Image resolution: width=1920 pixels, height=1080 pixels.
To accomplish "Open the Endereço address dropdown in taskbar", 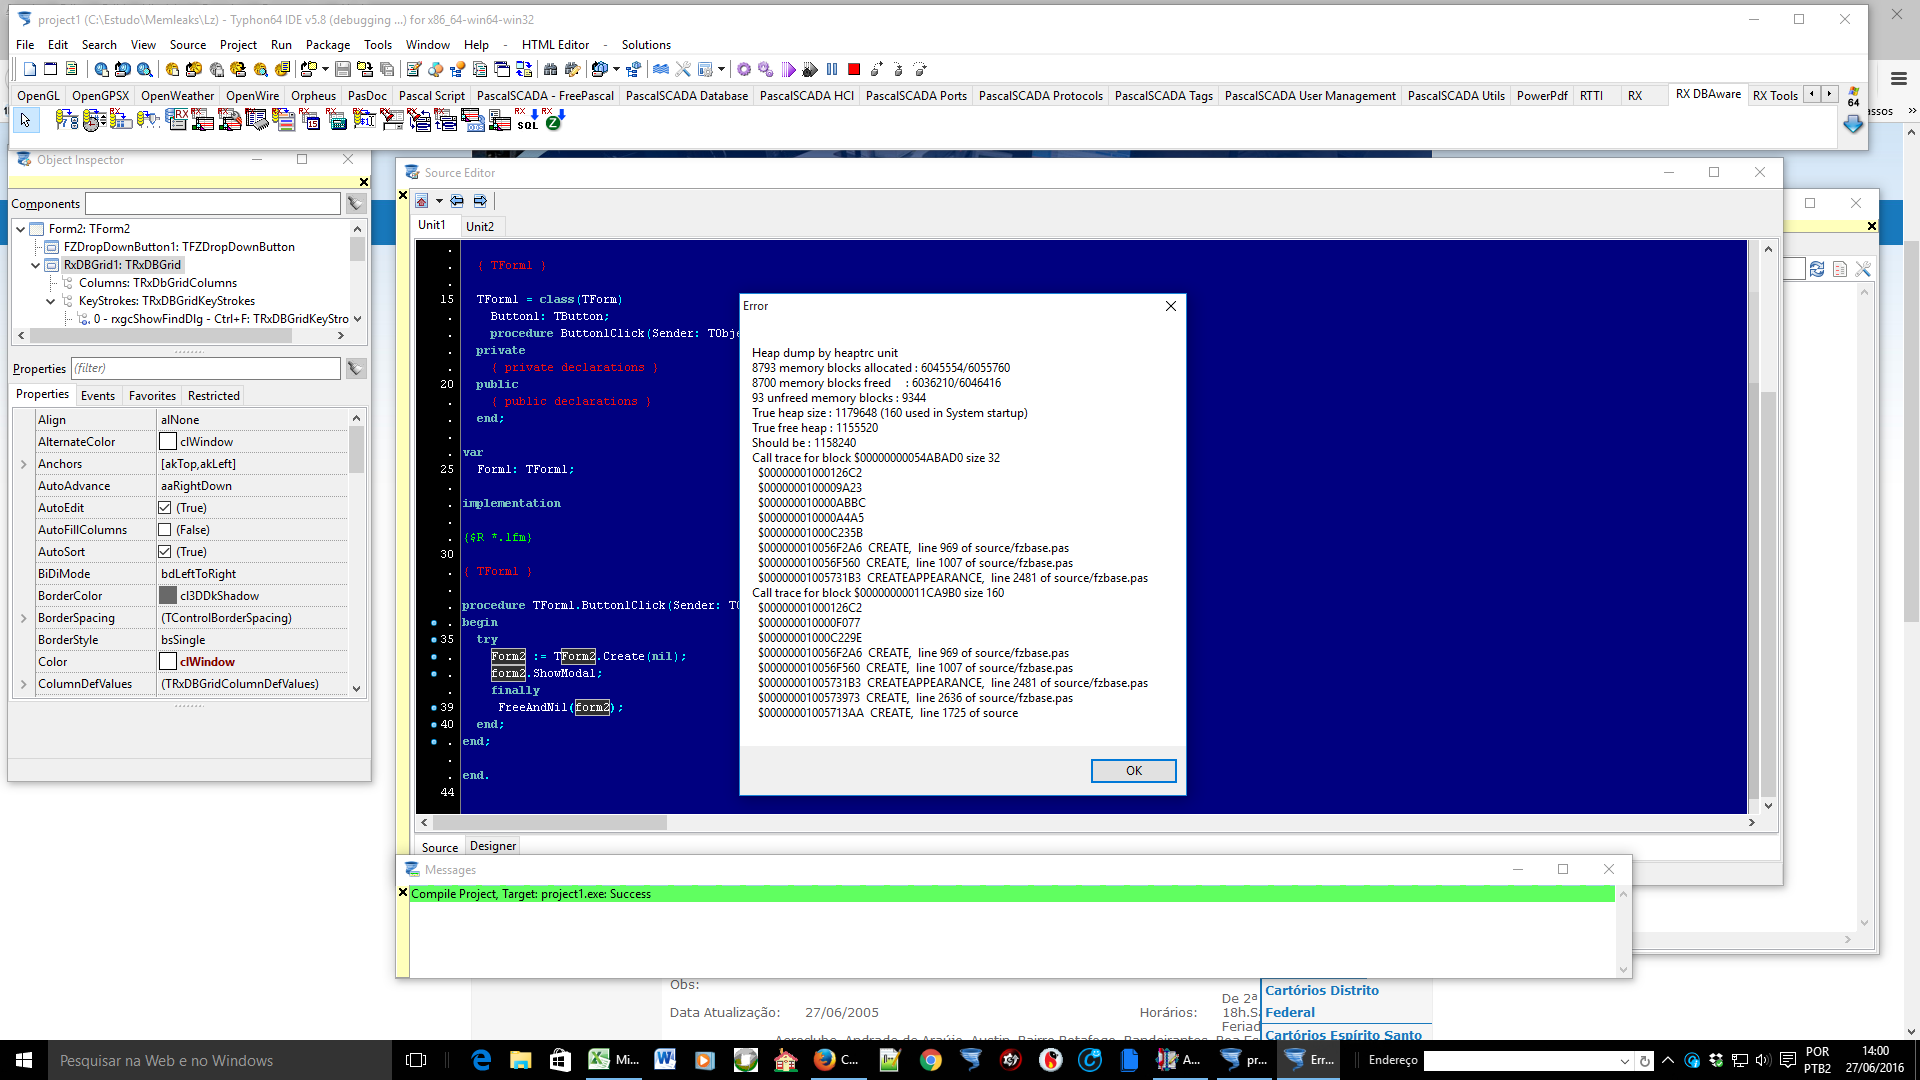I will pyautogui.click(x=1624, y=1061).
